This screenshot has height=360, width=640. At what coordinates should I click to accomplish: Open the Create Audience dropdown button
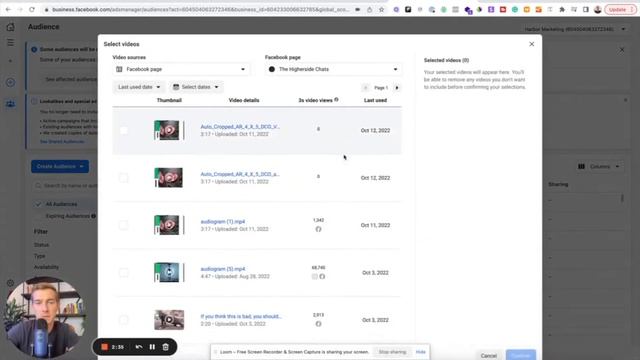coord(60,167)
